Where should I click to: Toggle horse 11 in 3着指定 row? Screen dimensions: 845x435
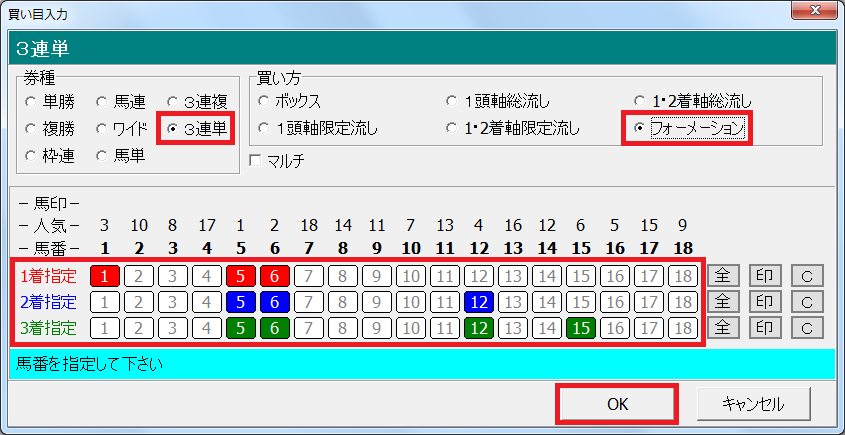pos(445,328)
